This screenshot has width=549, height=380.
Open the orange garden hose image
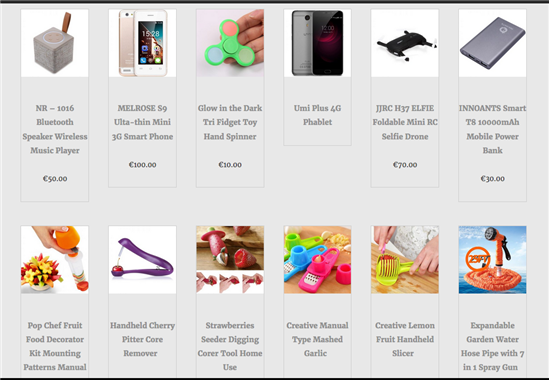492,260
